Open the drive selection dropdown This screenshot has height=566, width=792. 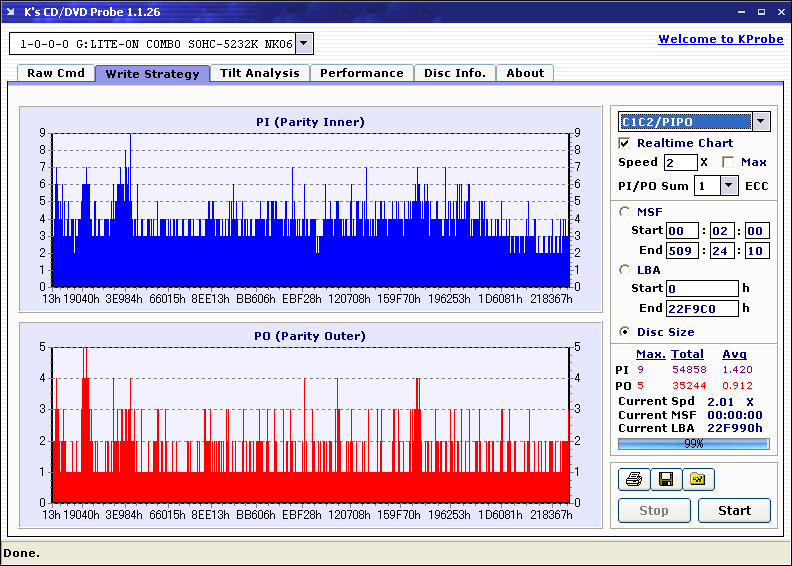(304, 44)
